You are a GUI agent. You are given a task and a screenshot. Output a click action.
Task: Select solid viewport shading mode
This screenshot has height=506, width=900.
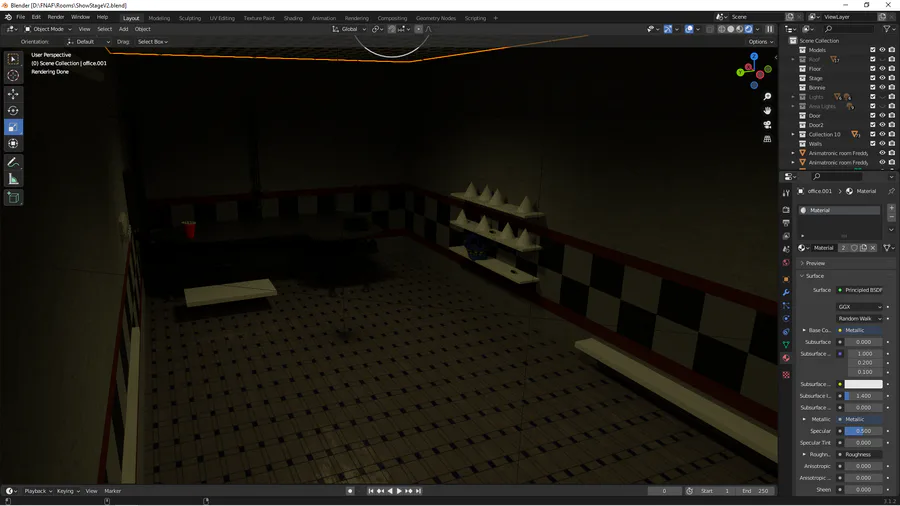731,29
